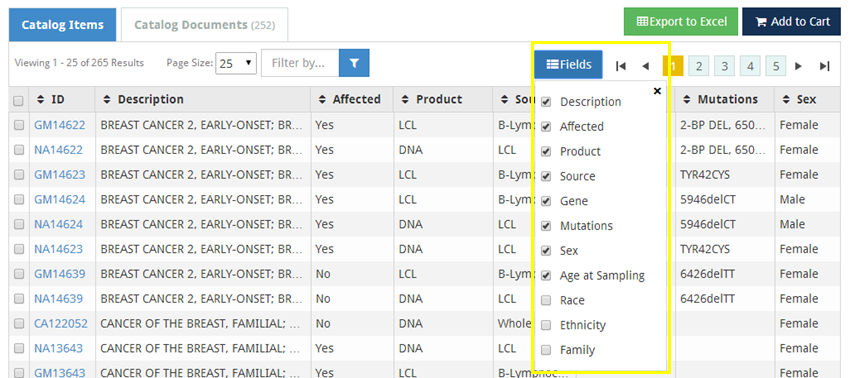Open catalog item NA14622 link
This screenshot has height=378, width=850.
click(59, 150)
